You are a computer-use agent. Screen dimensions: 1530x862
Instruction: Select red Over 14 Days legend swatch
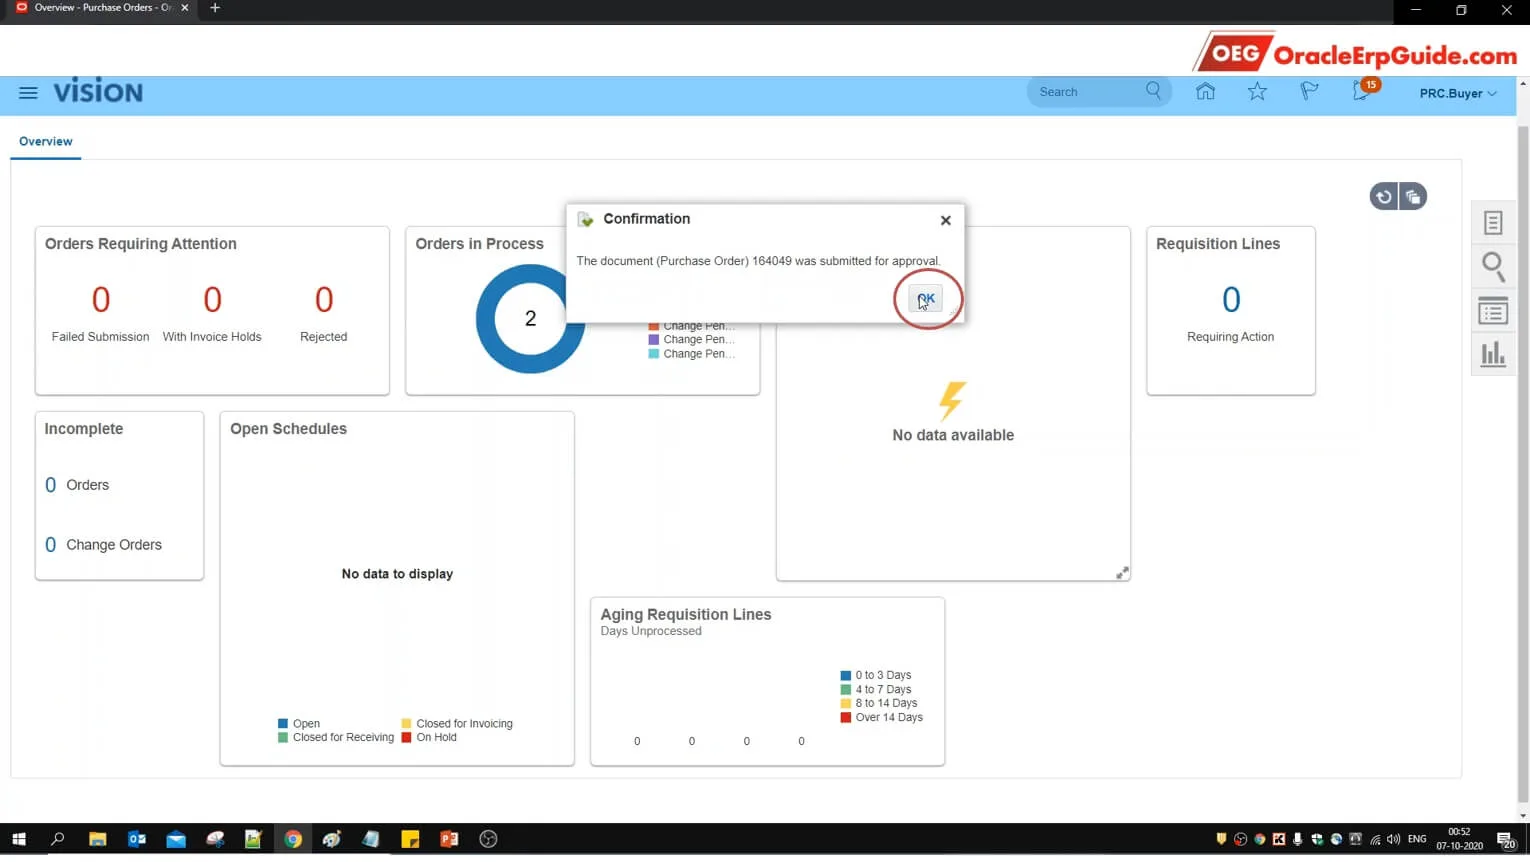pyautogui.click(x=846, y=718)
